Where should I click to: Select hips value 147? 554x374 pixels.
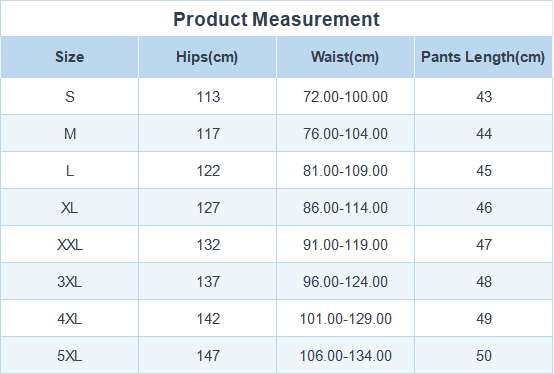click(208, 356)
